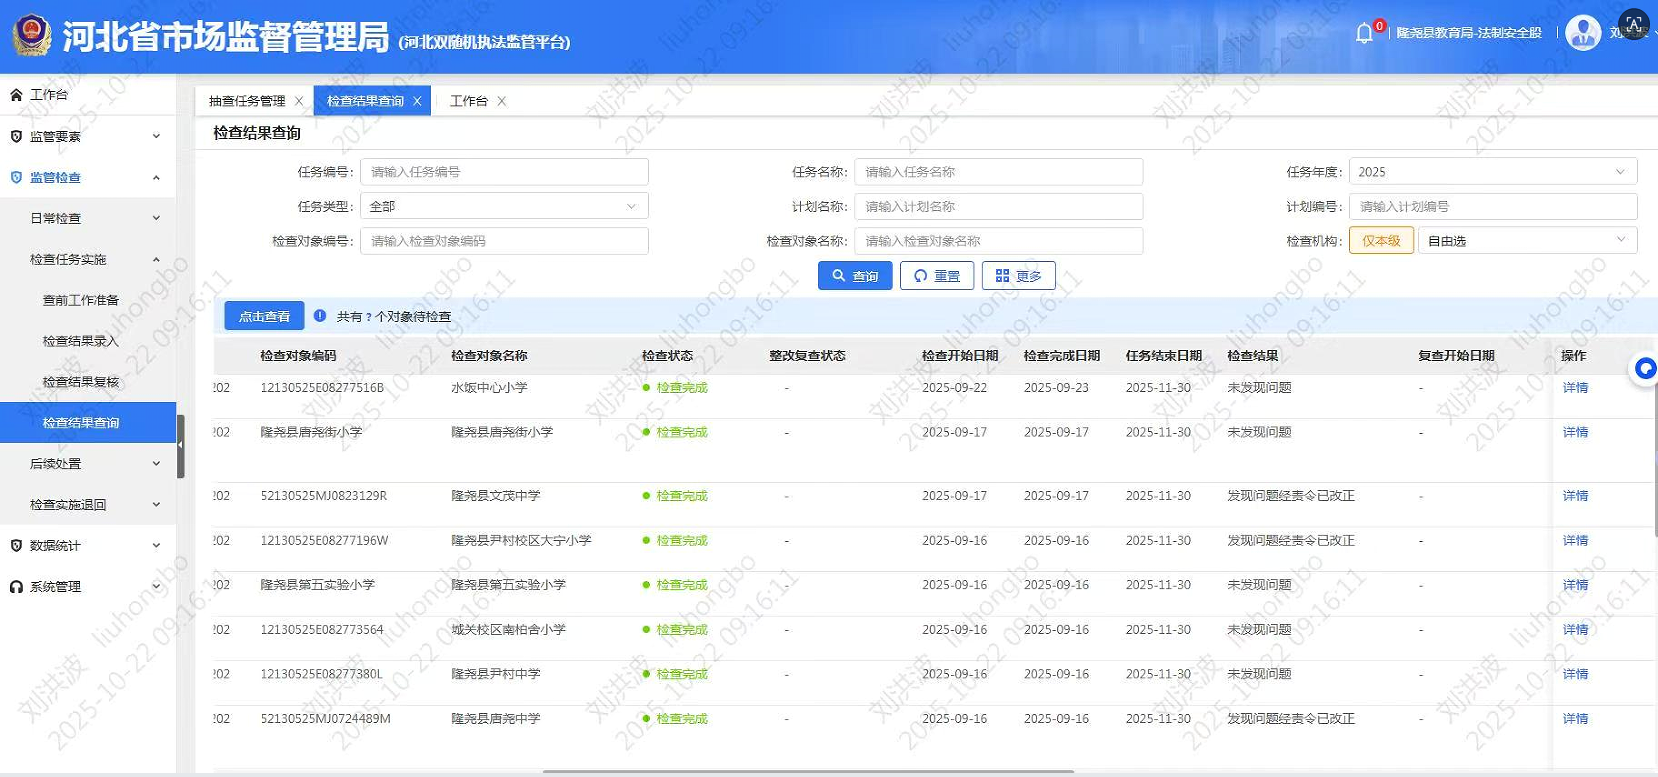Click the shield icon beside 数据统计
This screenshot has width=1658, height=777.
click(x=16, y=545)
